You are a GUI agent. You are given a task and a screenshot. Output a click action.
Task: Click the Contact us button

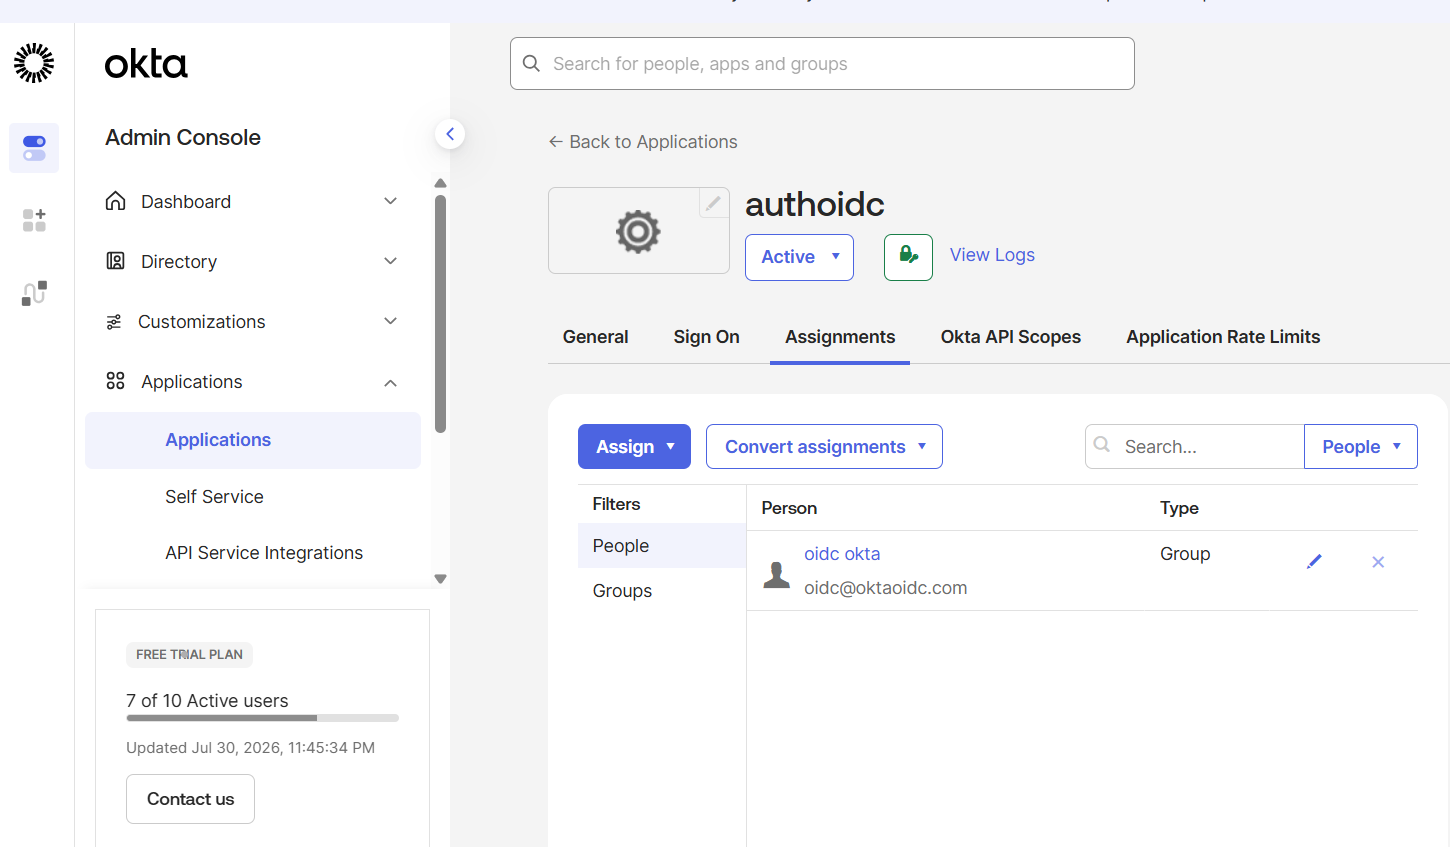(190, 799)
